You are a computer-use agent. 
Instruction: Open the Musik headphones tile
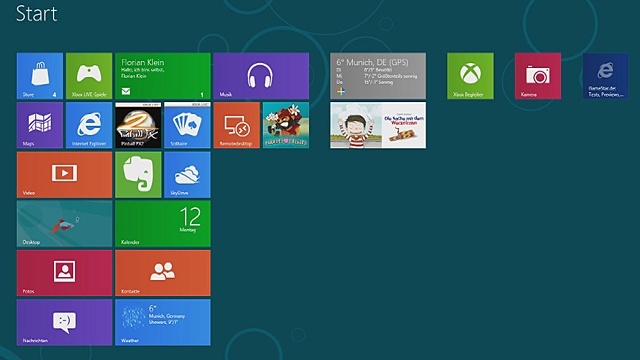tap(261, 76)
